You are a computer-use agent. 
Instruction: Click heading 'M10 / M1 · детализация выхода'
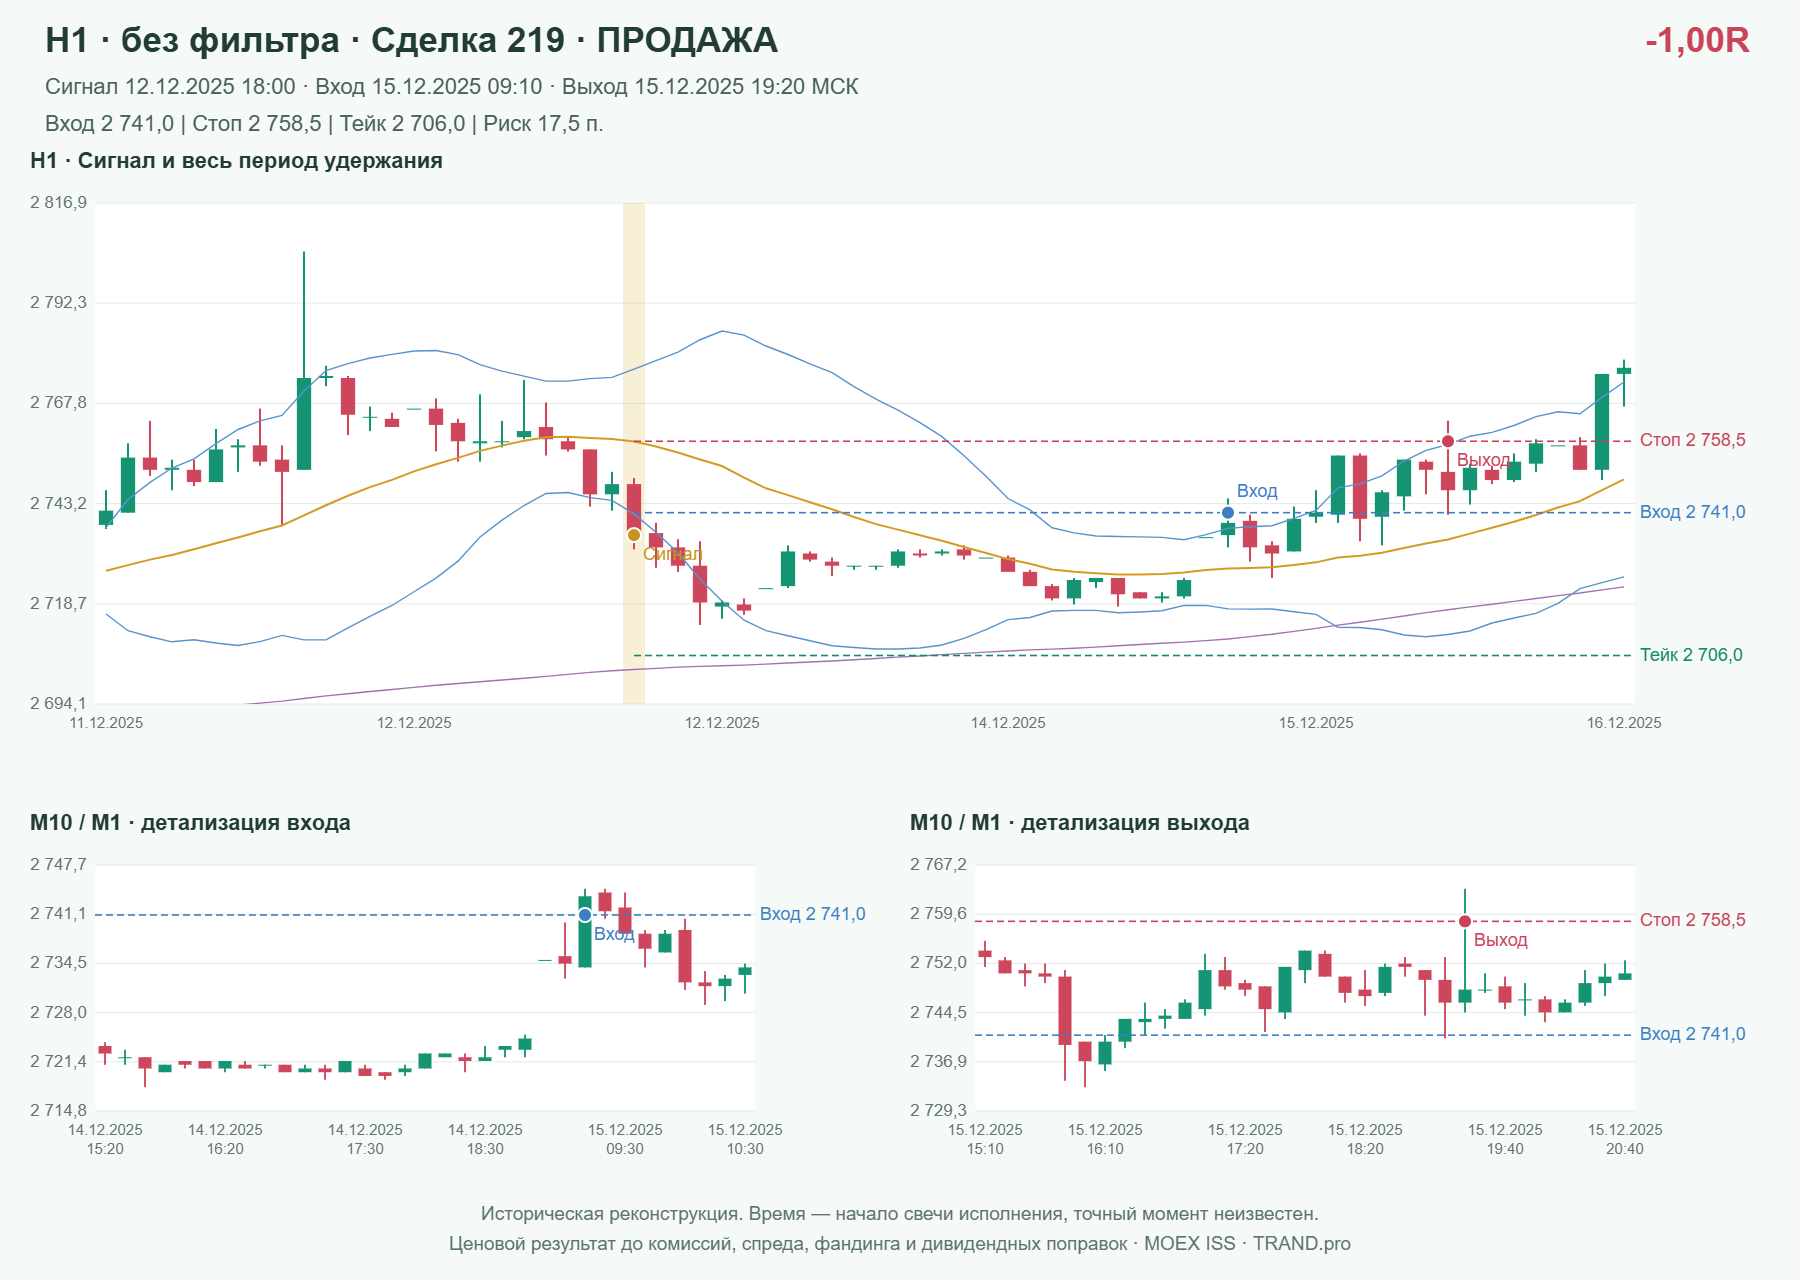tap(1079, 823)
